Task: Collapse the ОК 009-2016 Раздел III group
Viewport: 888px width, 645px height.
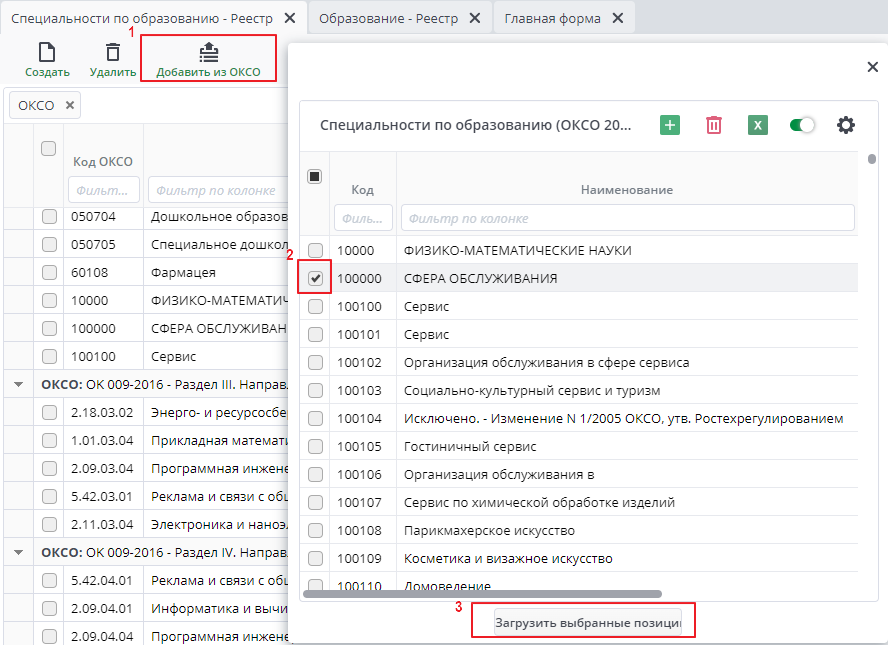Action: (18, 383)
